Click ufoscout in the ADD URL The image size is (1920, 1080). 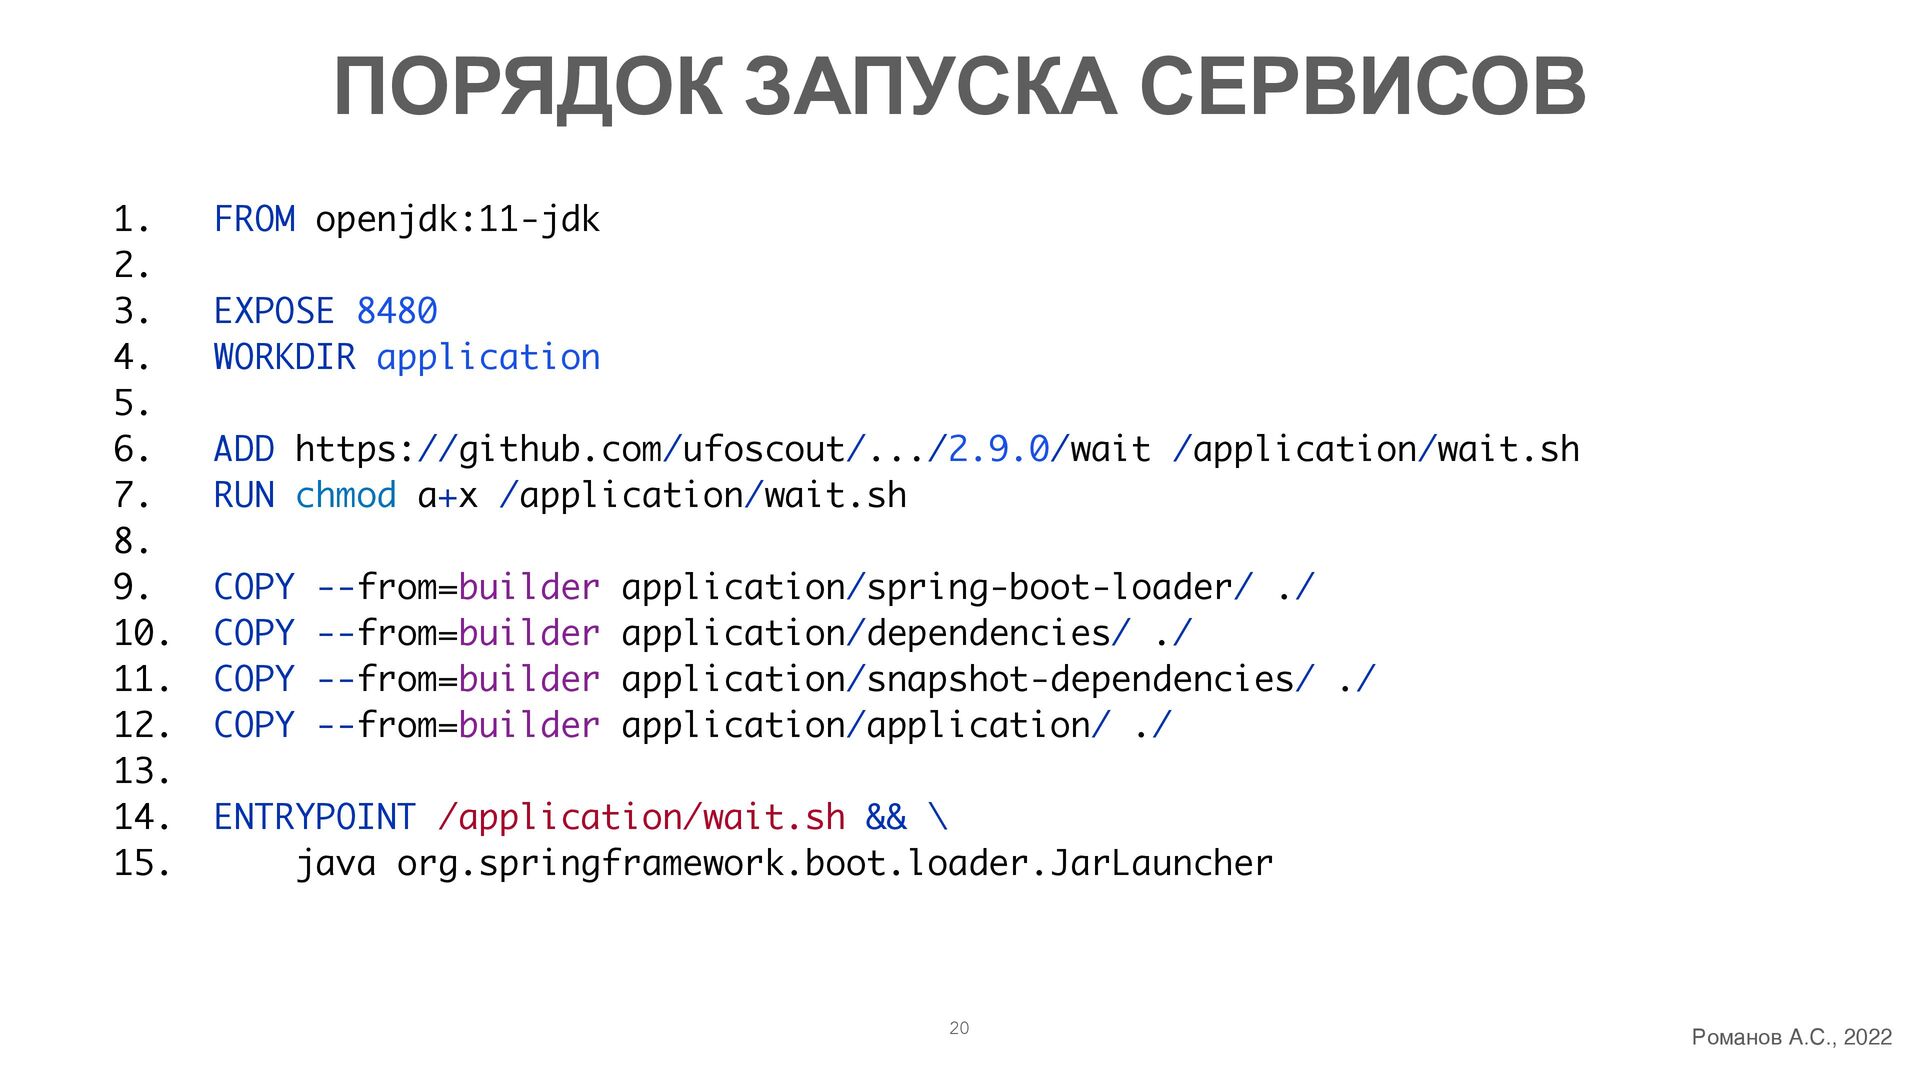763,449
